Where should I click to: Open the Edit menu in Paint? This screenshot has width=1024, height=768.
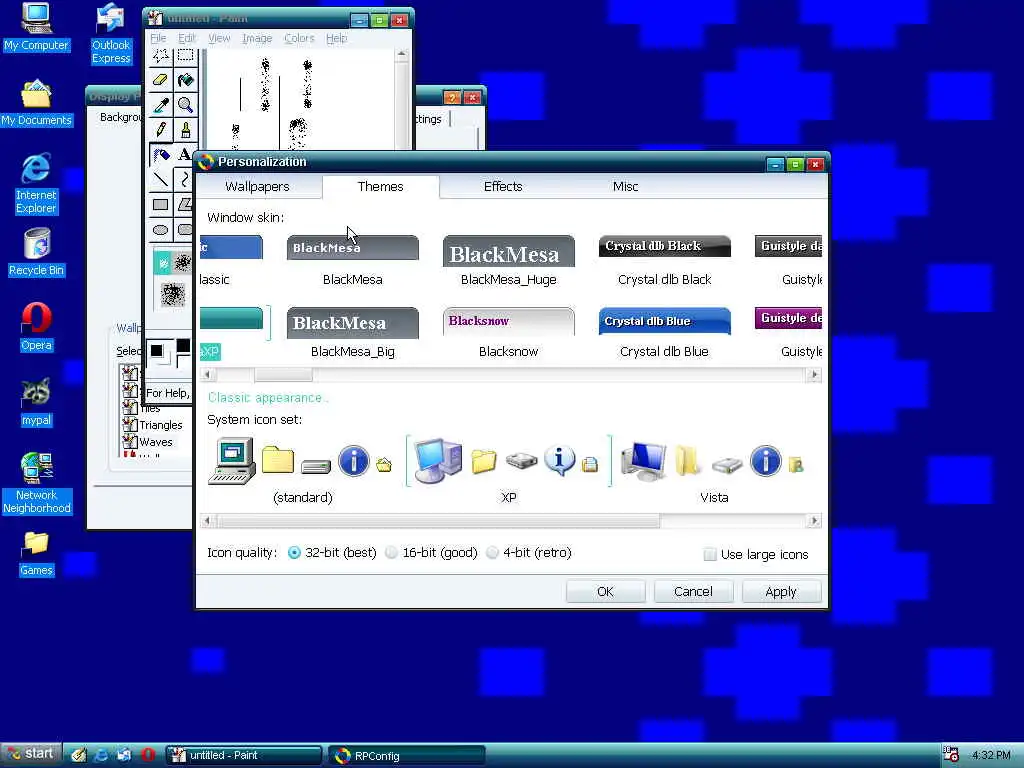(x=187, y=39)
